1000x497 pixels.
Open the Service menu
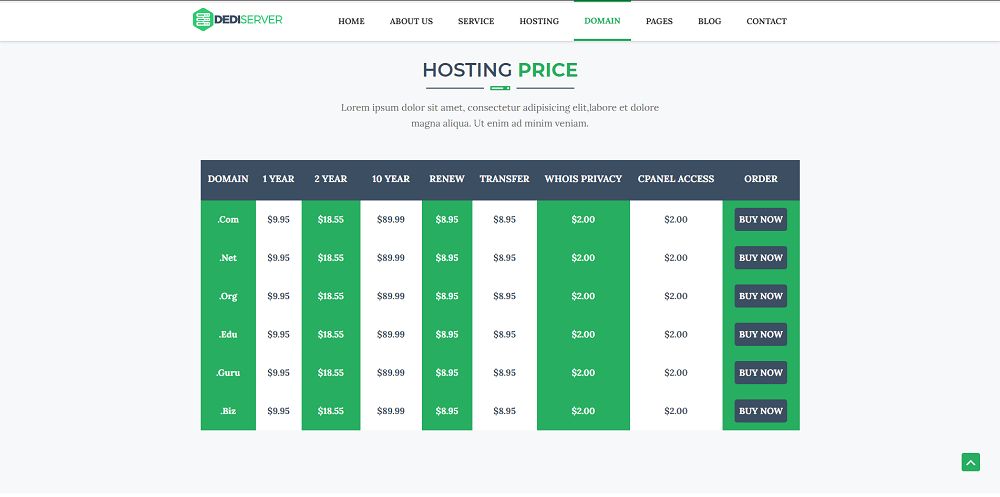pos(476,21)
